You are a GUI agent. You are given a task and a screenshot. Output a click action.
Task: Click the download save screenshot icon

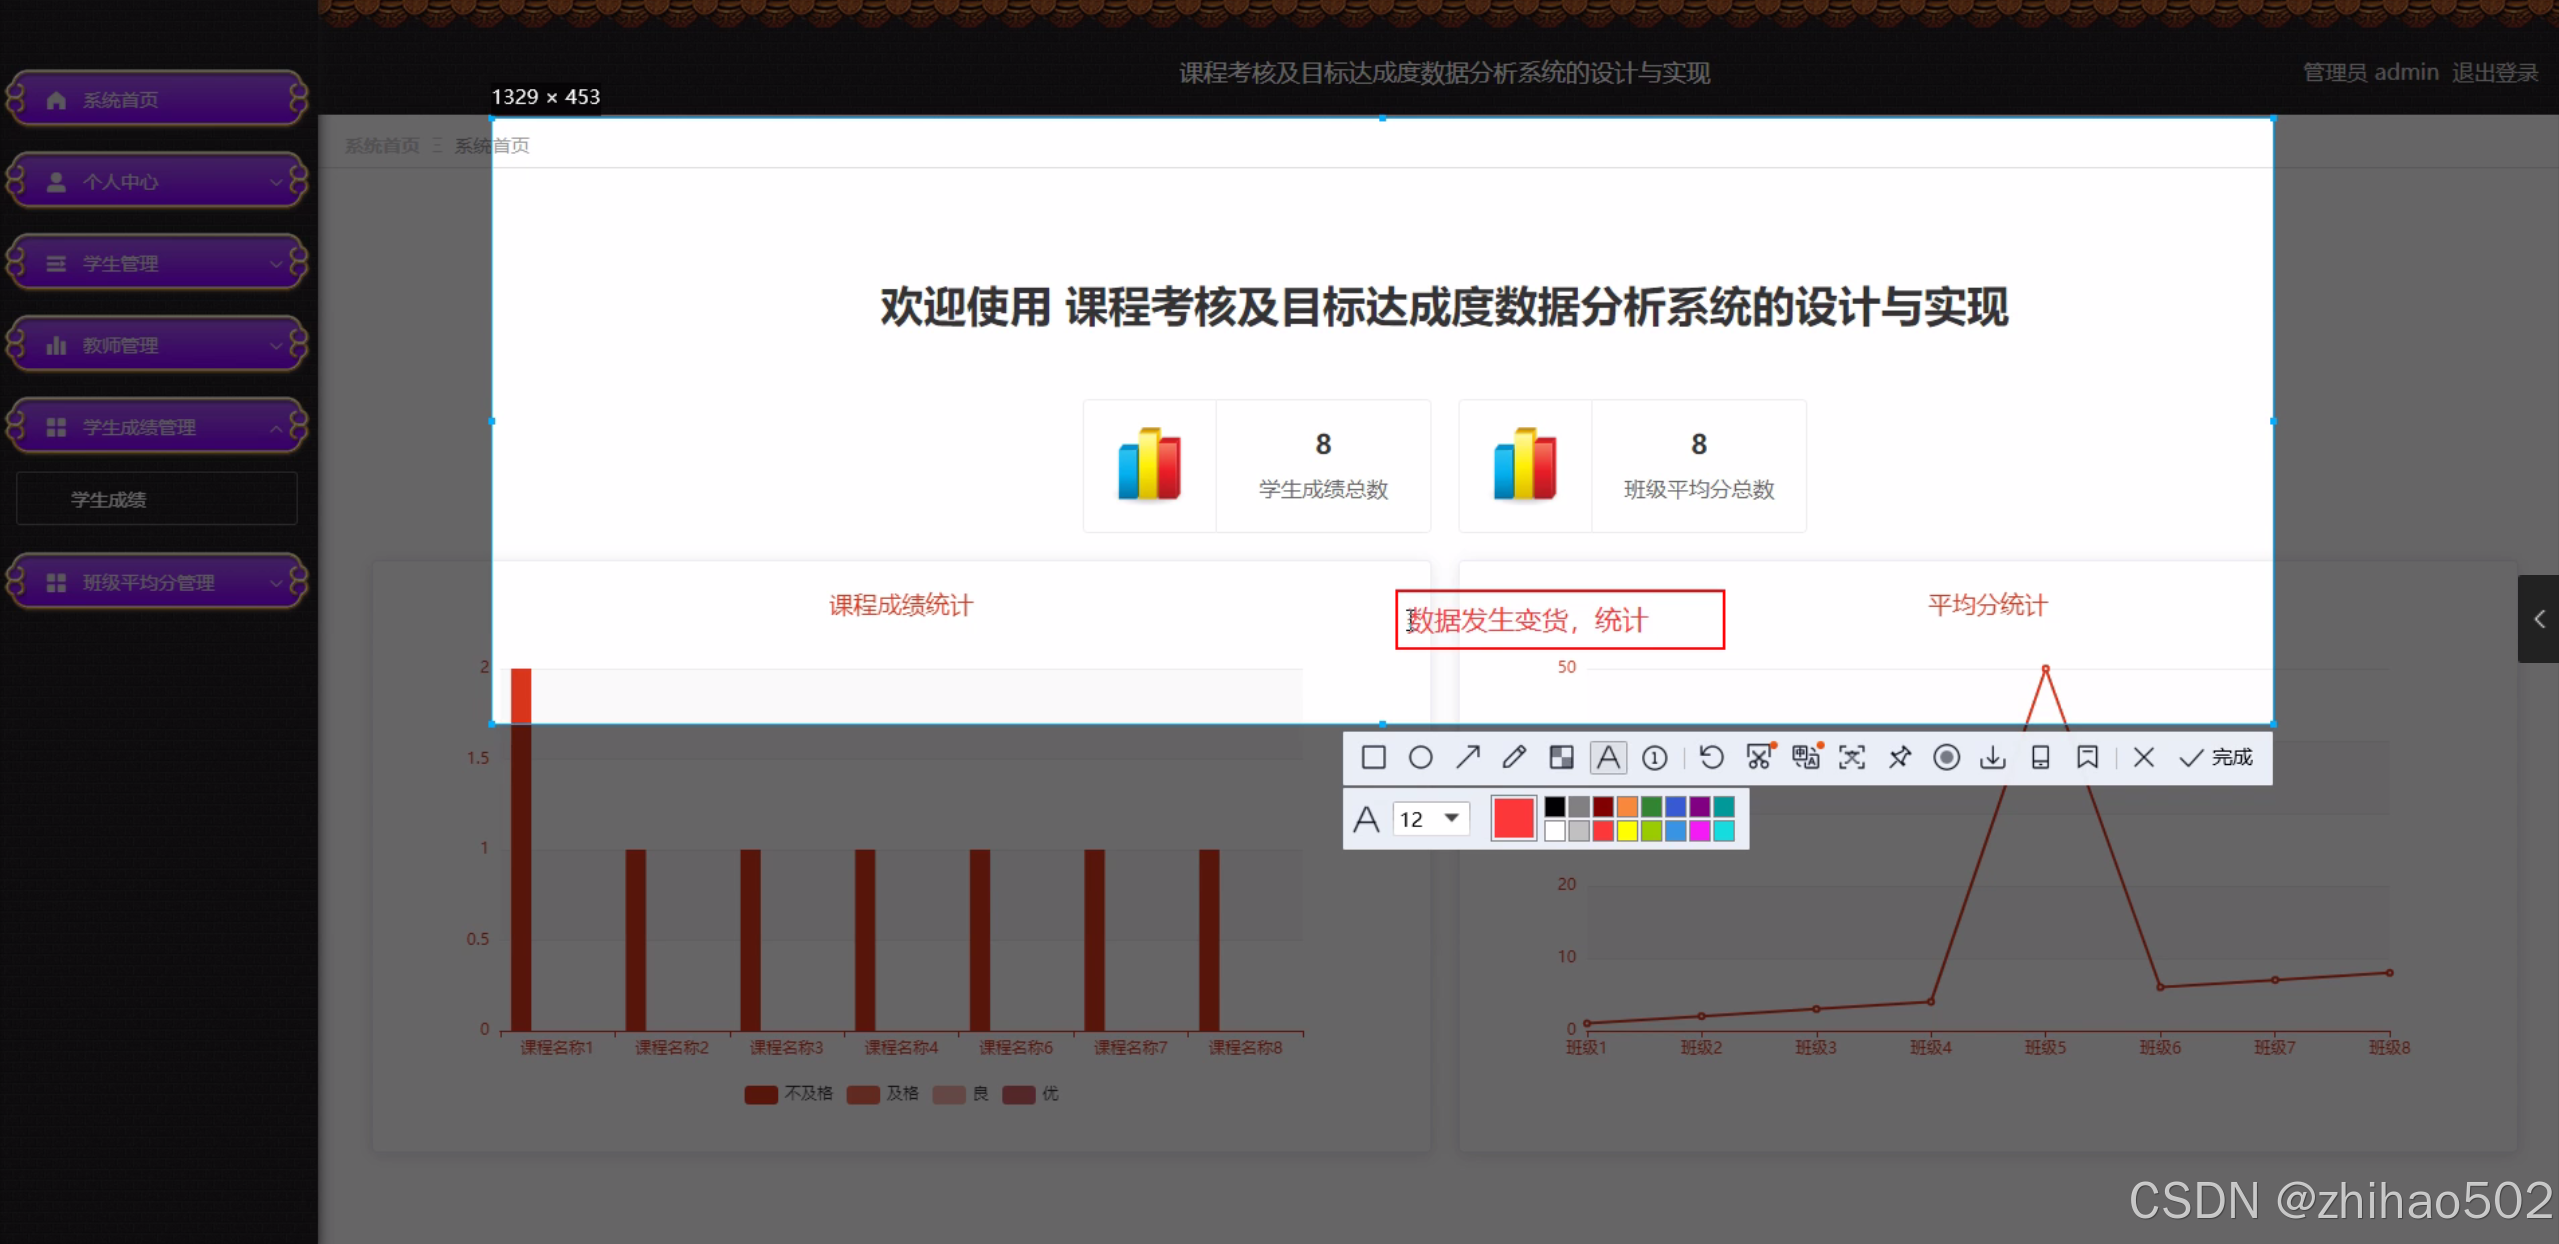1992,757
